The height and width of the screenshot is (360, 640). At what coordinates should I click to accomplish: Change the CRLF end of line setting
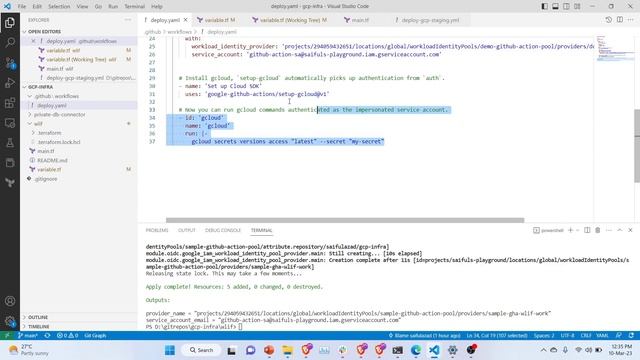click(586, 336)
